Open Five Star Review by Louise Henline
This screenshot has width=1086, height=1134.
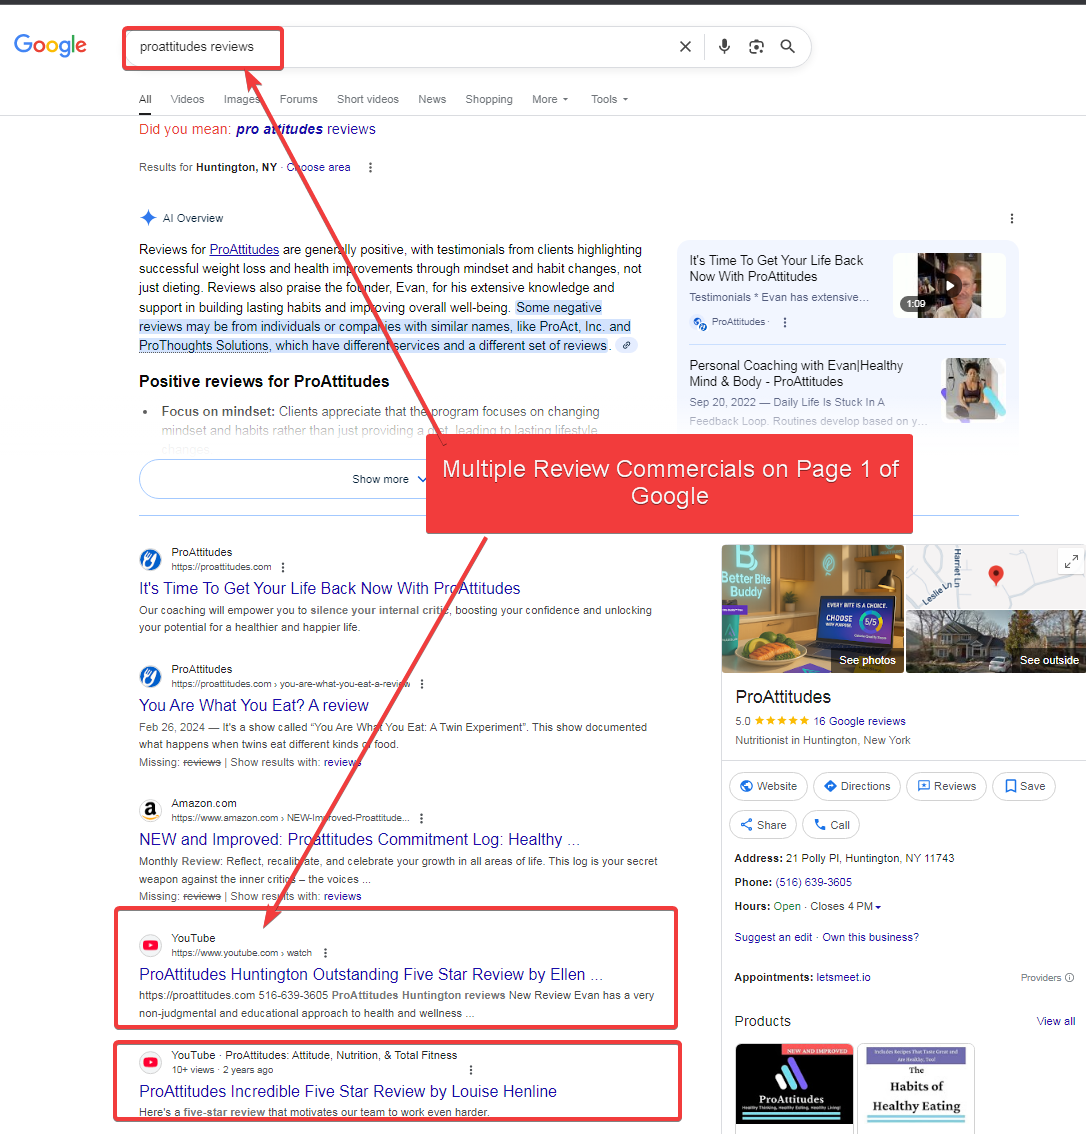click(x=348, y=1092)
